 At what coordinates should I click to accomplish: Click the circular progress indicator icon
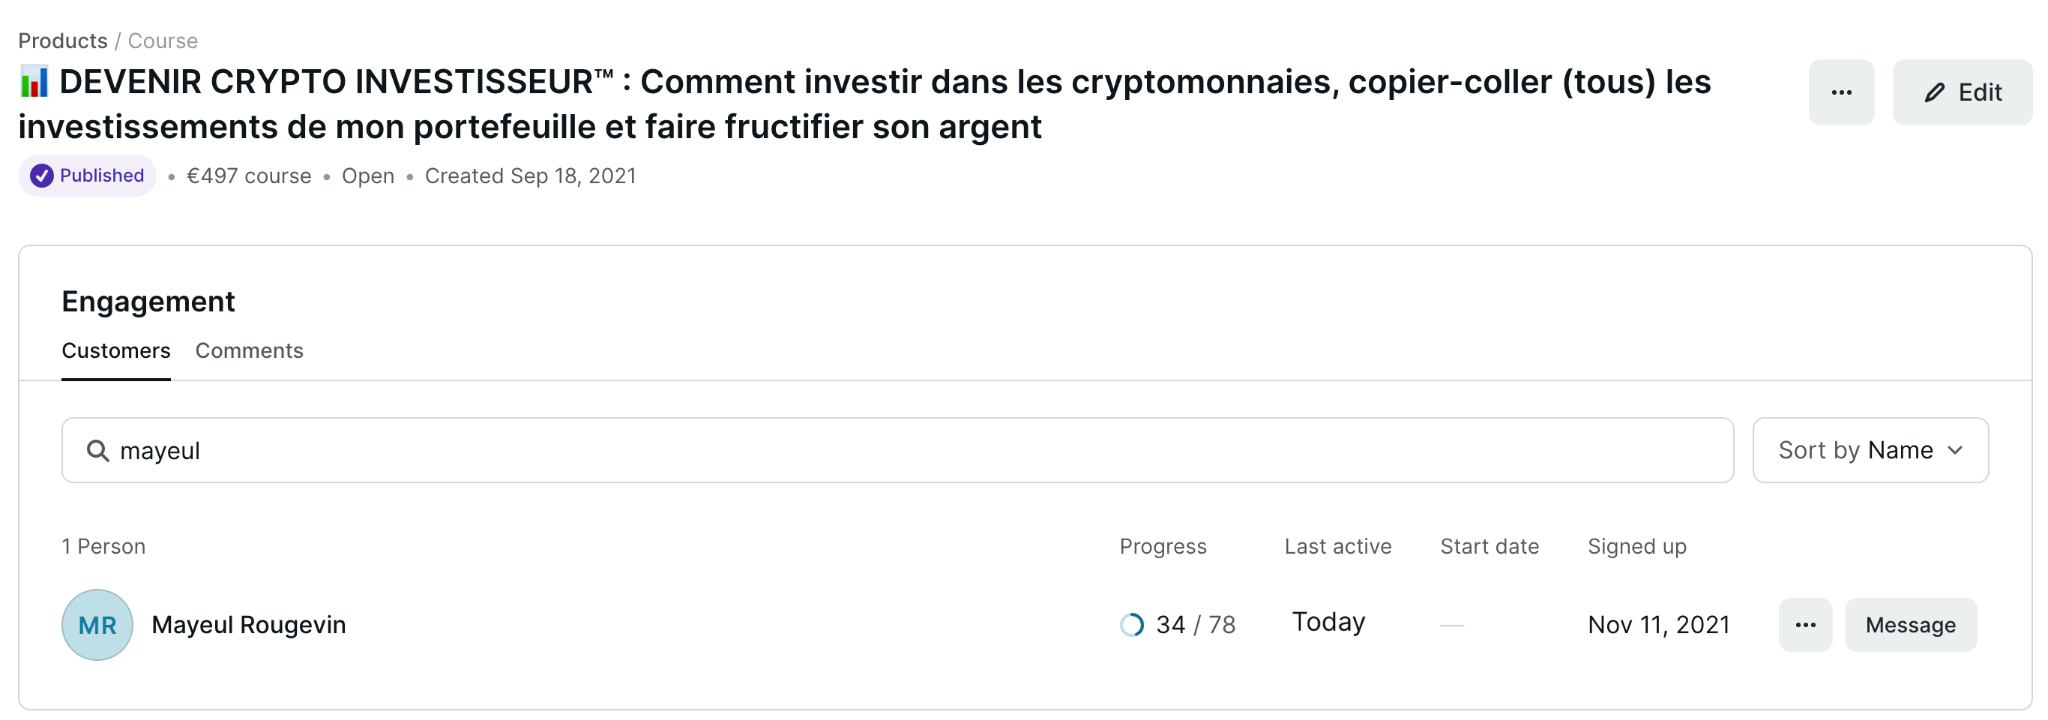1131,625
